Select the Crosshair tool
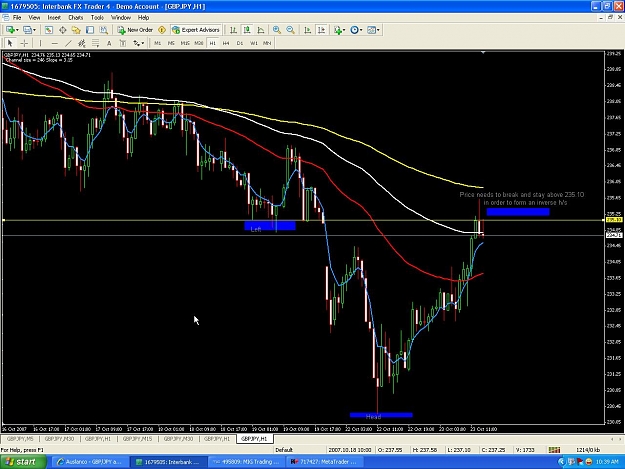 (24, 43)
